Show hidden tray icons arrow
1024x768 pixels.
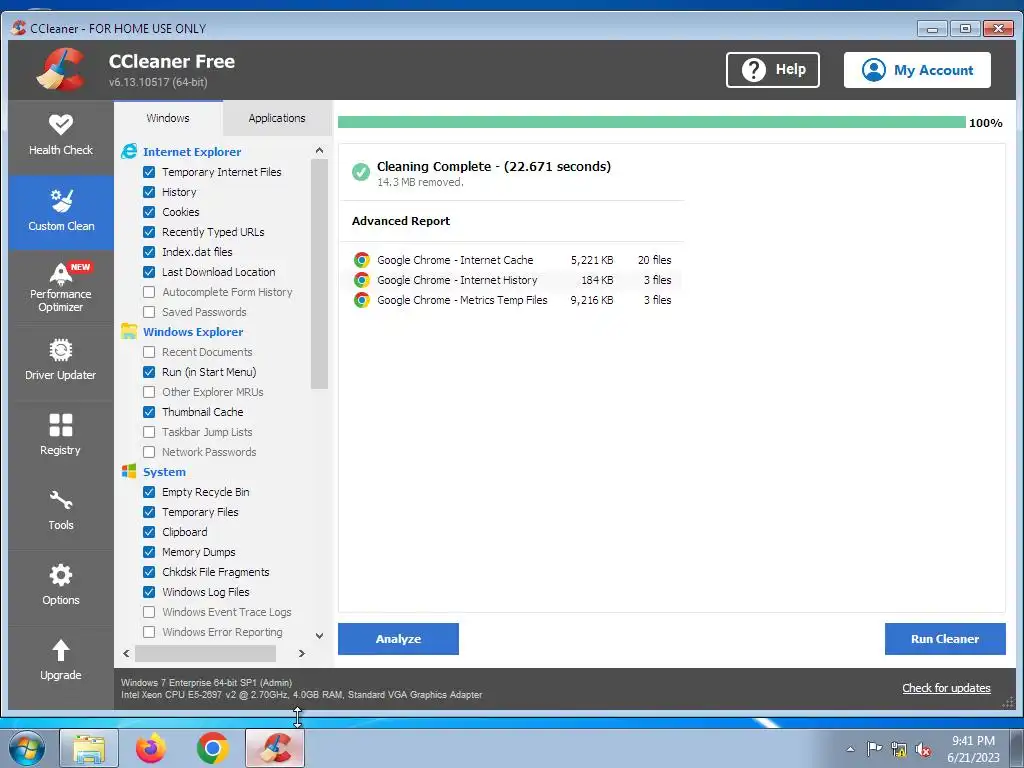point(850,749)
